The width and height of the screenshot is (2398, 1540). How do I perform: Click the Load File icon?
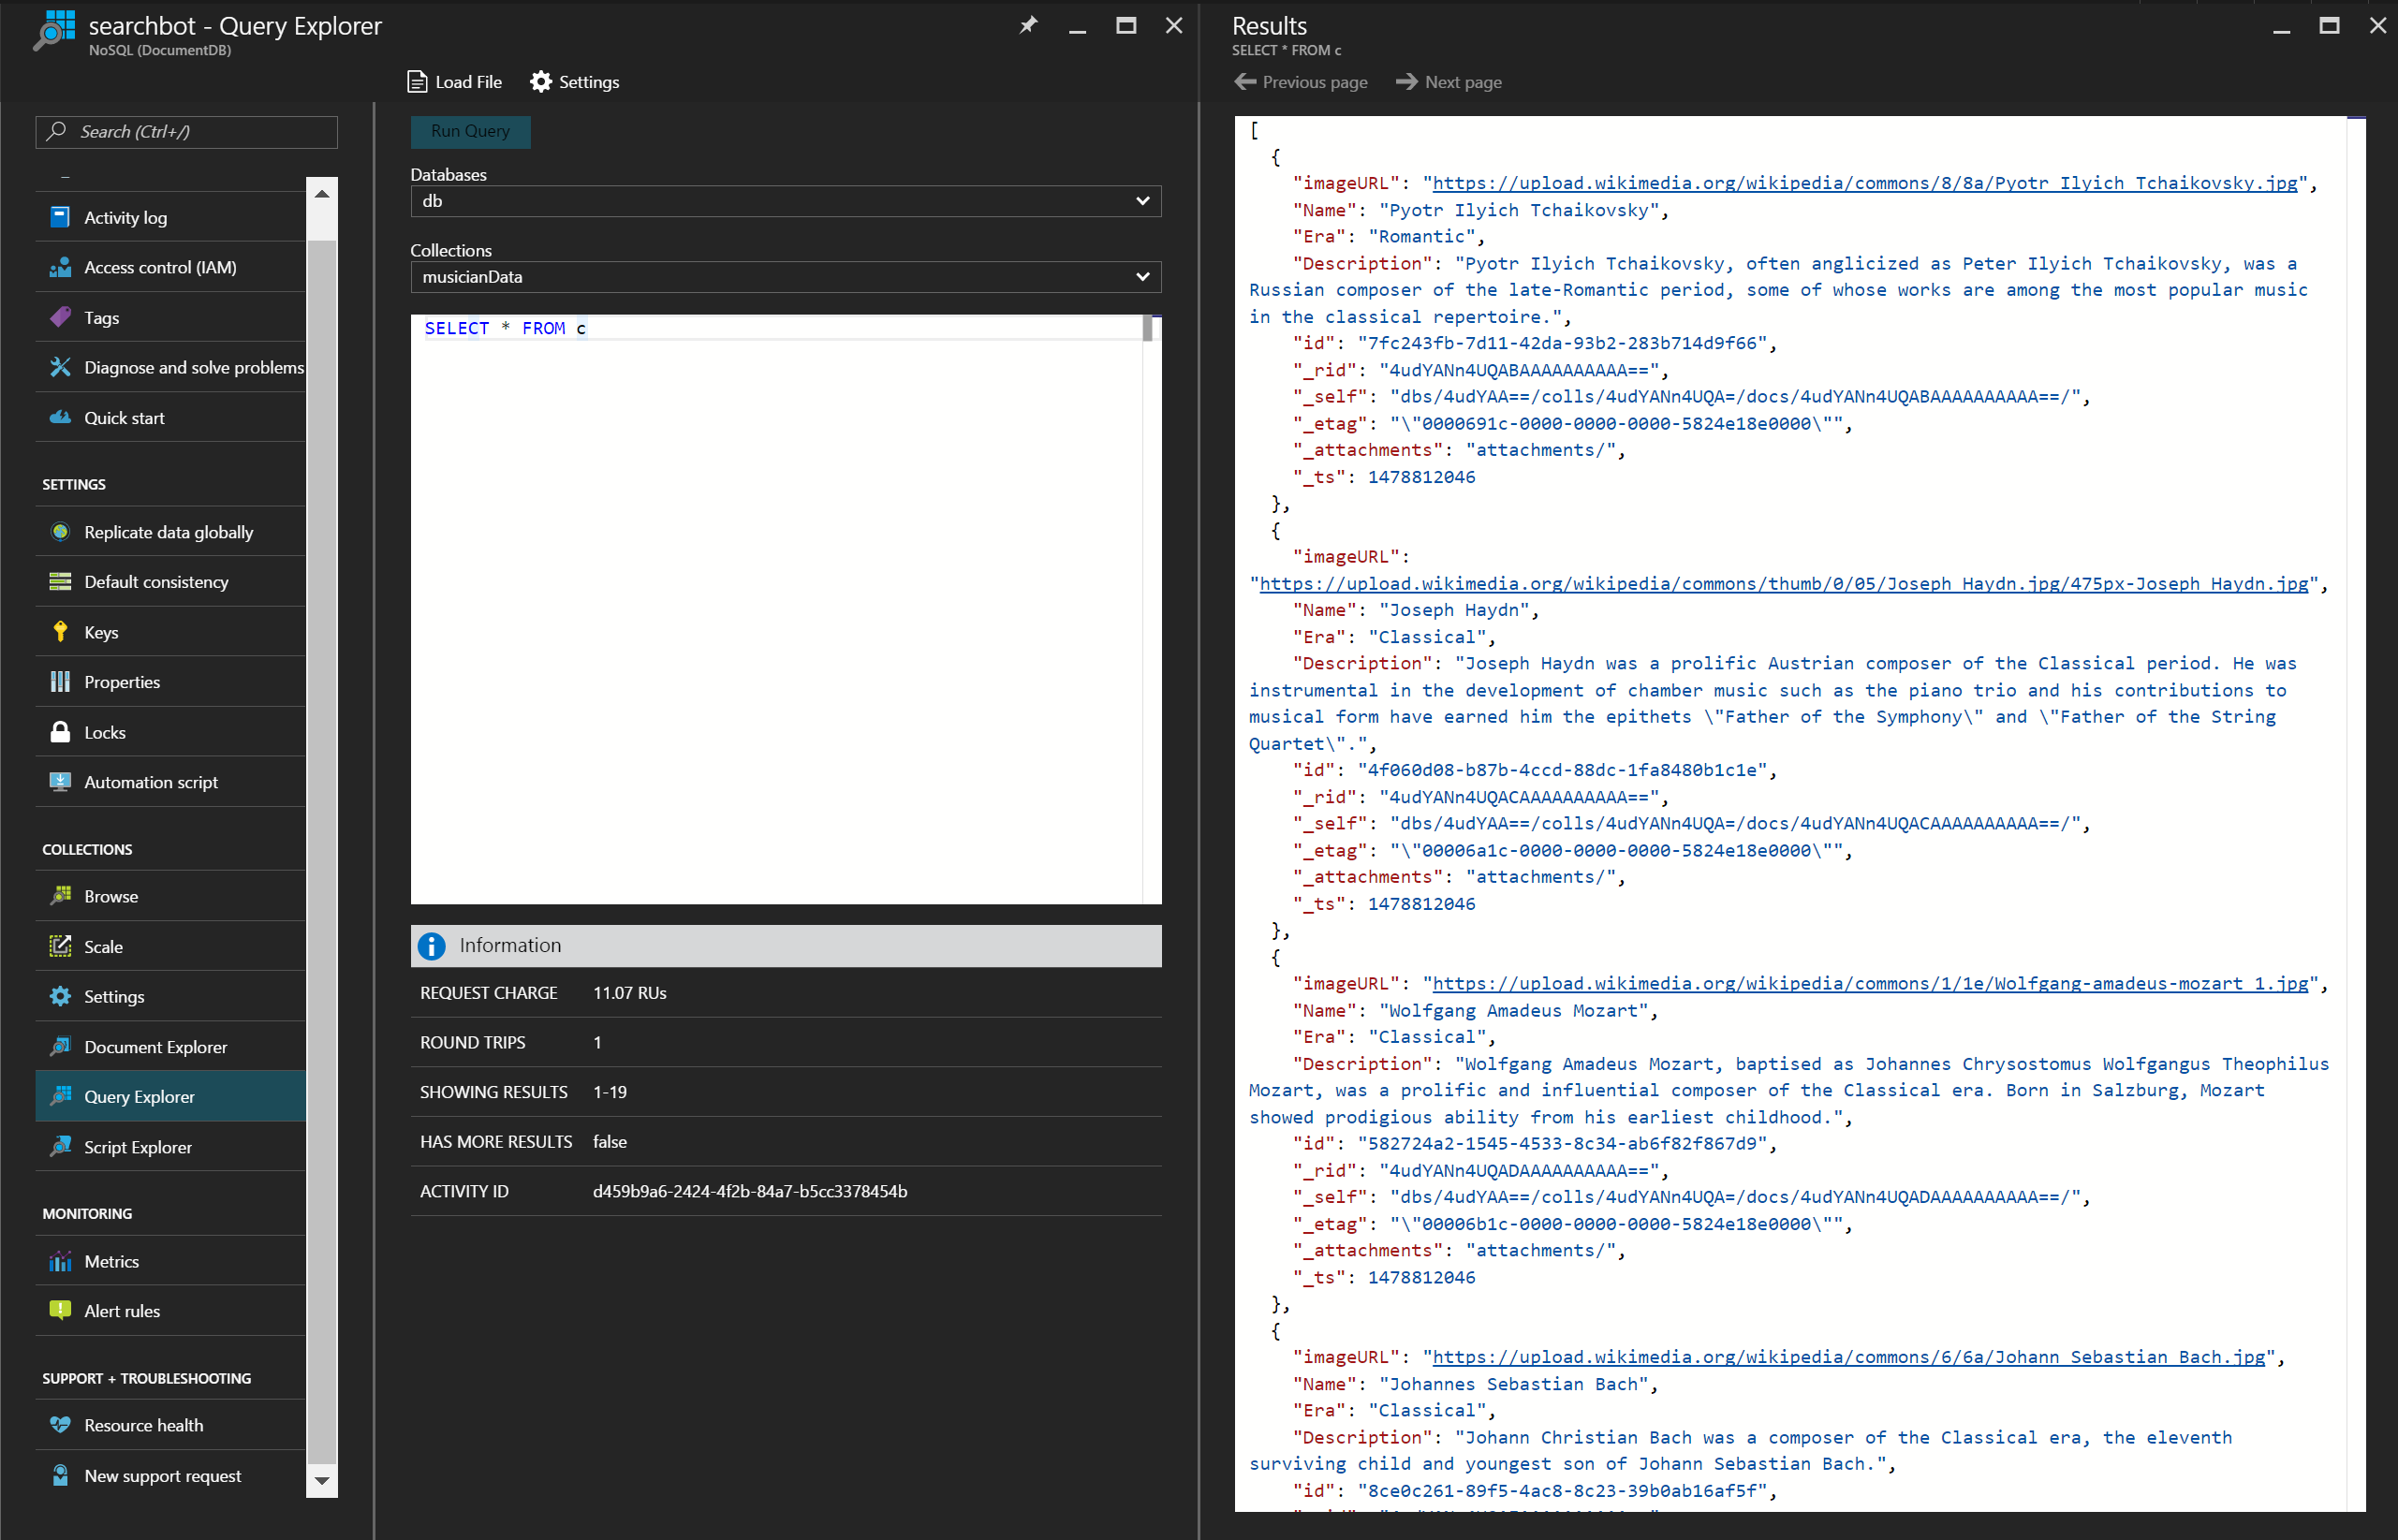(x=417, y=82)
